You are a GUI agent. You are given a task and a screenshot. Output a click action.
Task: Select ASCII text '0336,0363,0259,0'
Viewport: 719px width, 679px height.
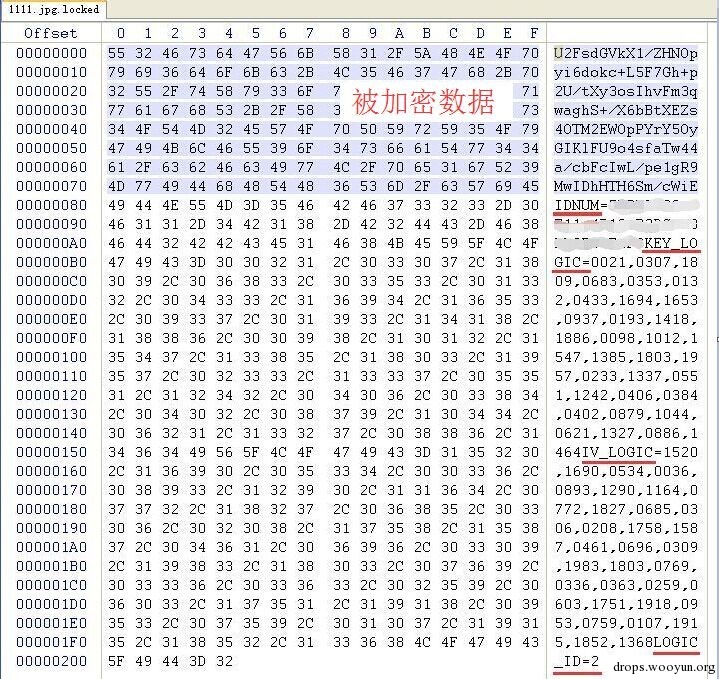tap(626, 585)
